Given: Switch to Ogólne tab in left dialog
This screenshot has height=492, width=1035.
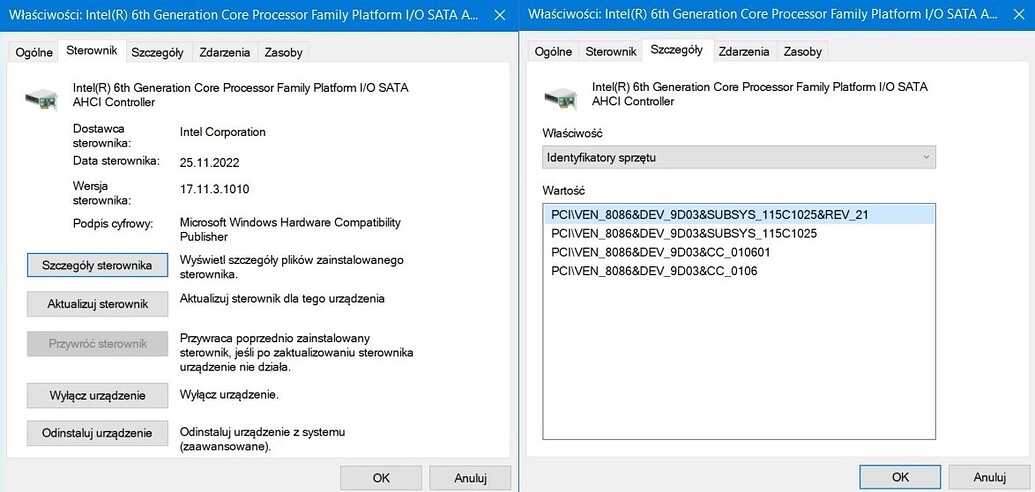Looking at the screenshot, I should pyautogui.click(x=34, y=52).
